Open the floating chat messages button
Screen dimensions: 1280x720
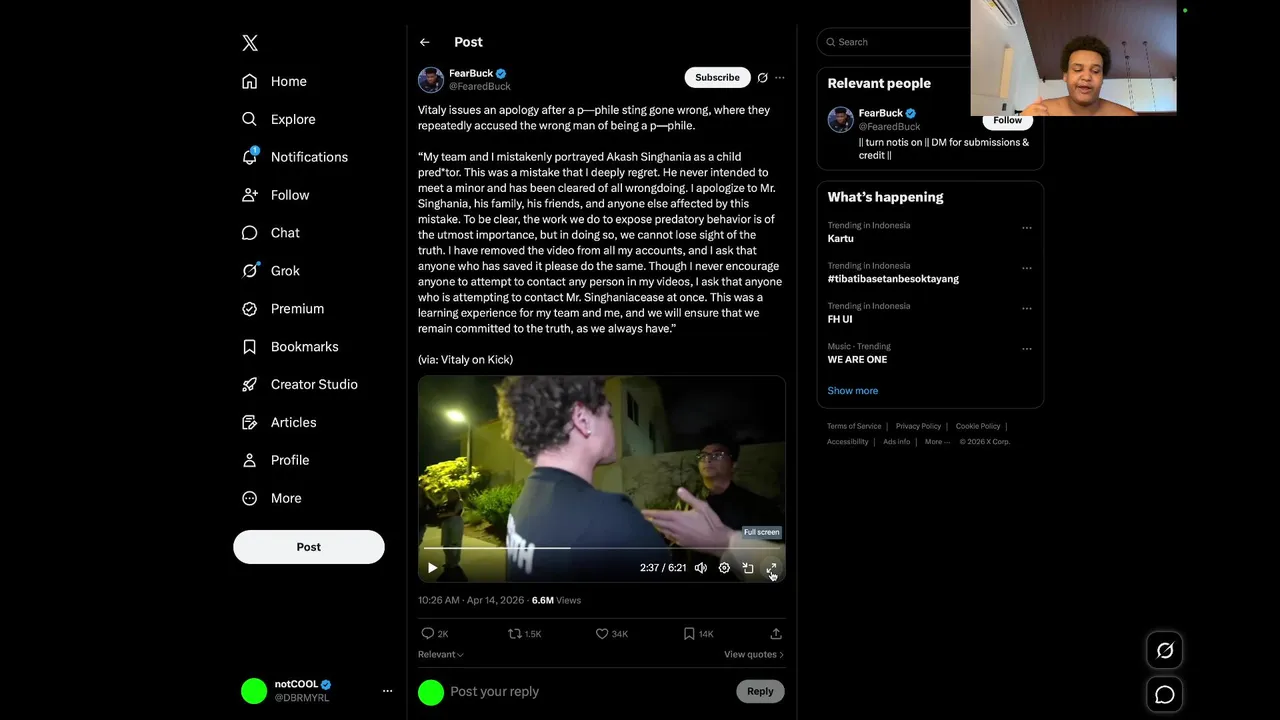1165,695
